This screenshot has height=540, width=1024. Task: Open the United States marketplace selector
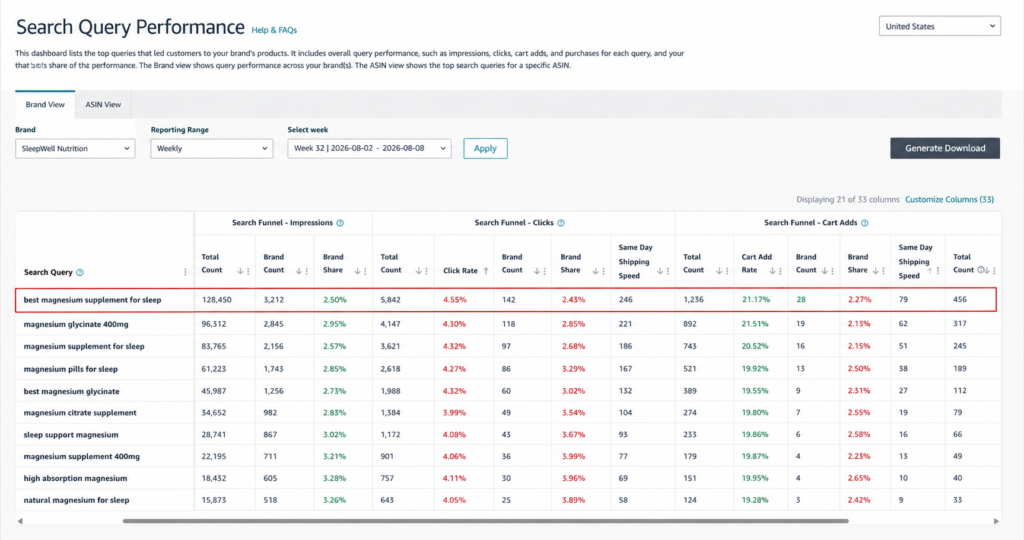pos(940,26)
